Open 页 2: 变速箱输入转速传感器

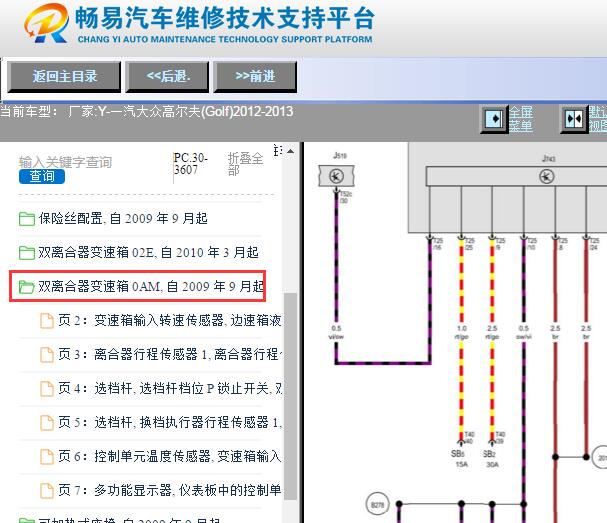169,321
